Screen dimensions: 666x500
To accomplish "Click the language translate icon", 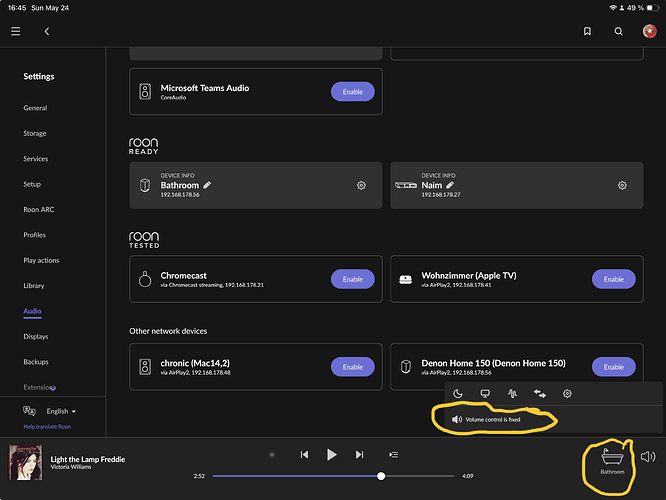I will click(x=29, y=411).
